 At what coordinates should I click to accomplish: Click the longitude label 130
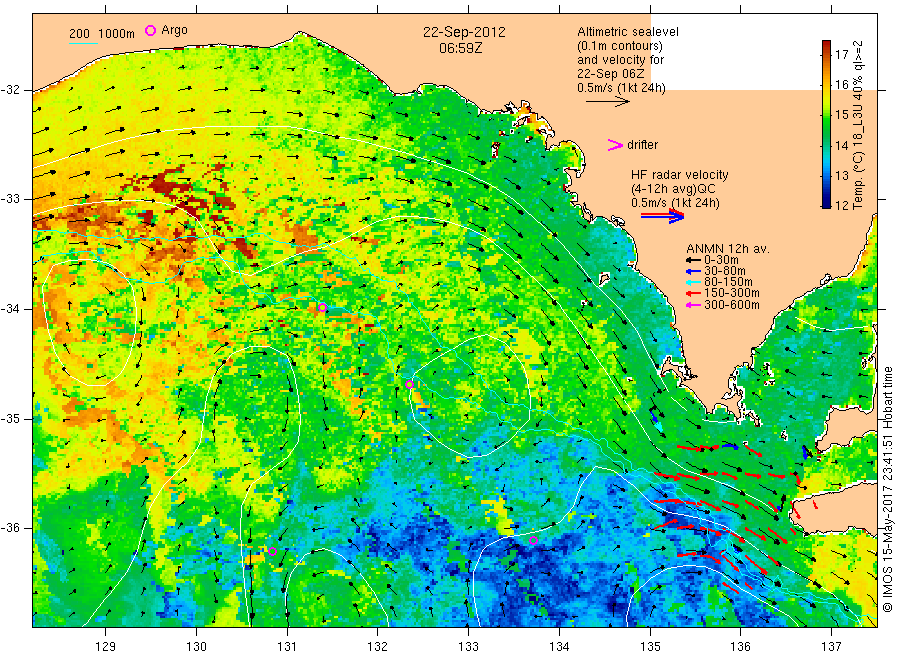(196, 647)
